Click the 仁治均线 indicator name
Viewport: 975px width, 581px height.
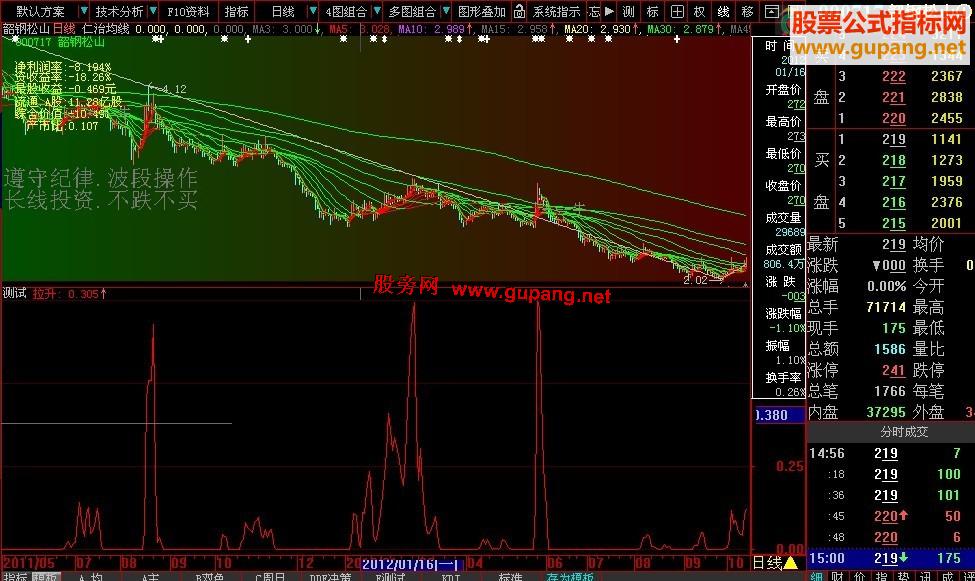tap(106, 29)
